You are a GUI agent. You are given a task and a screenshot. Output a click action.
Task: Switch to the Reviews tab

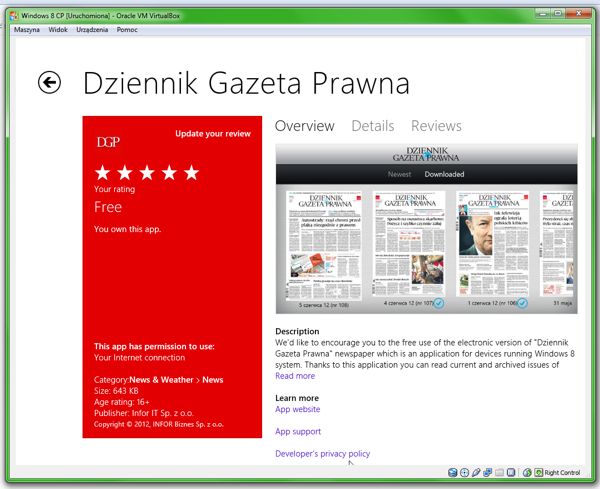pyautogui.click(x=436, y=126)
